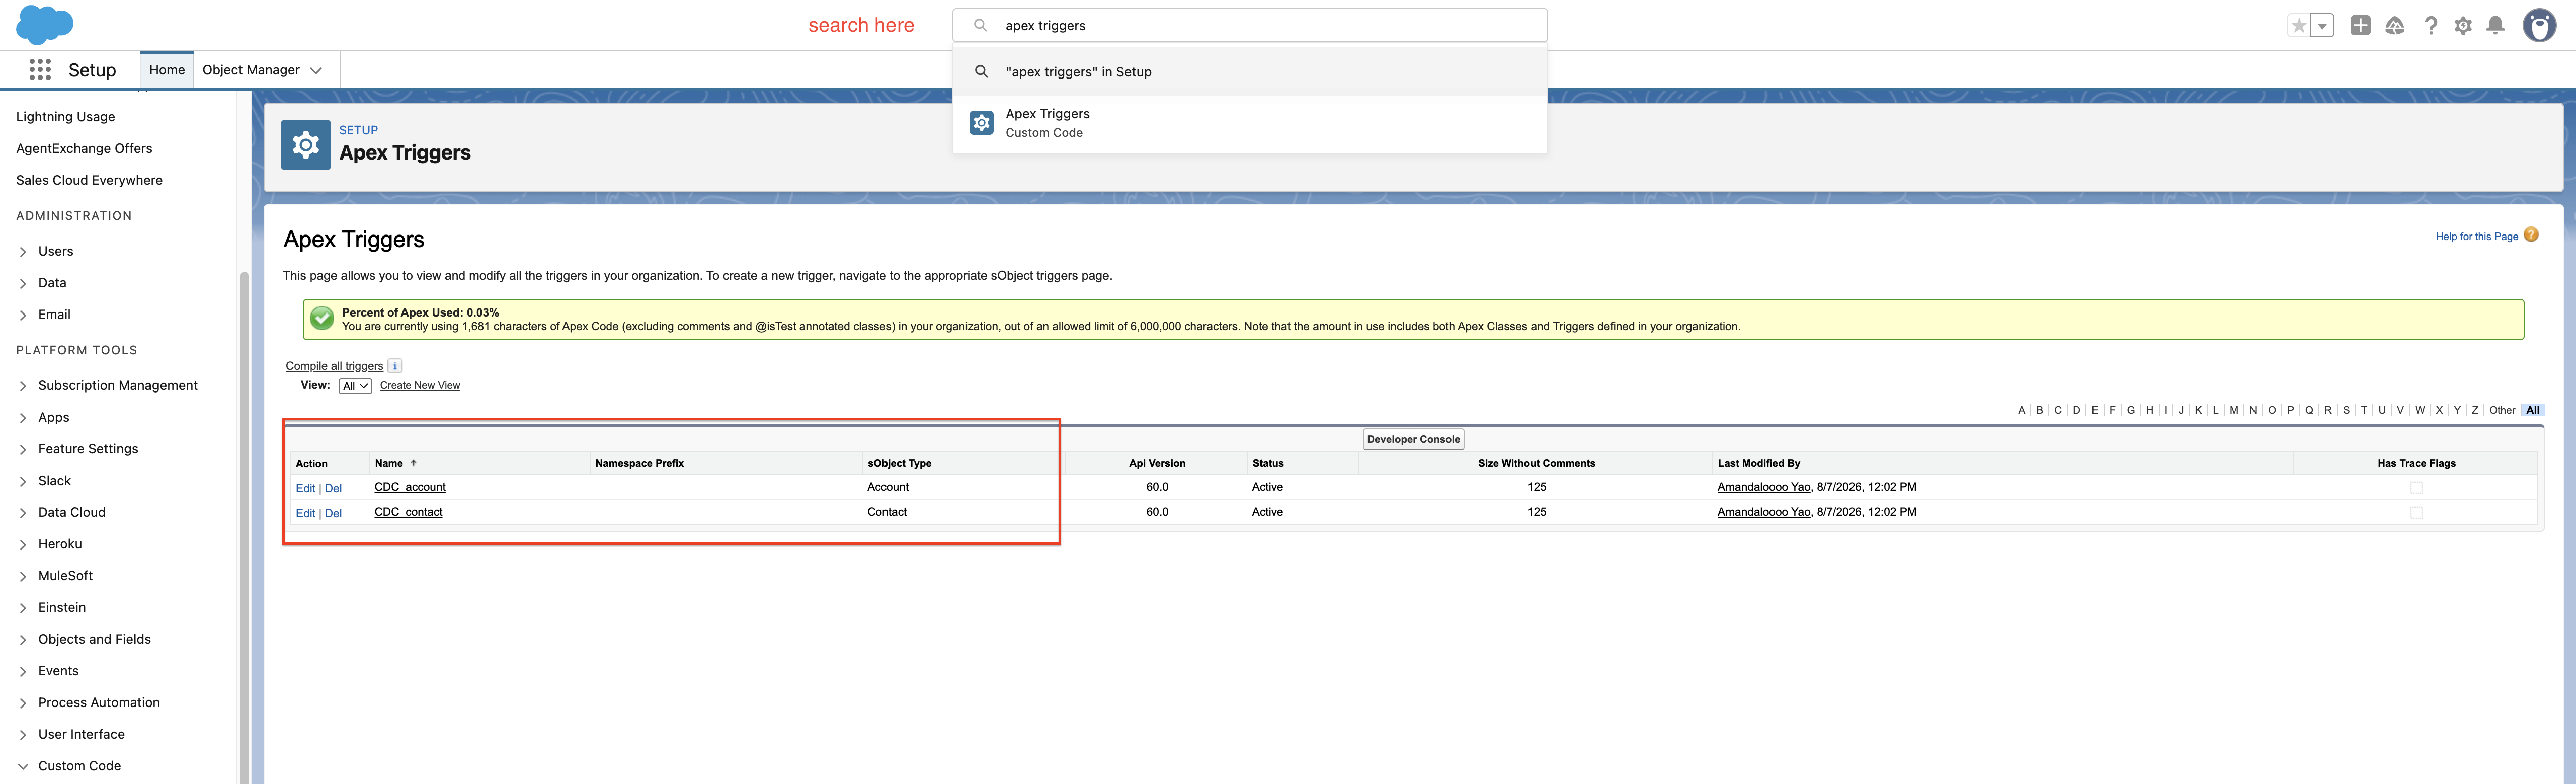Viewport: 2576px width, 784px height.
Task: Open the Setup gear icon in header
Action: click(x=2463, y=26)
